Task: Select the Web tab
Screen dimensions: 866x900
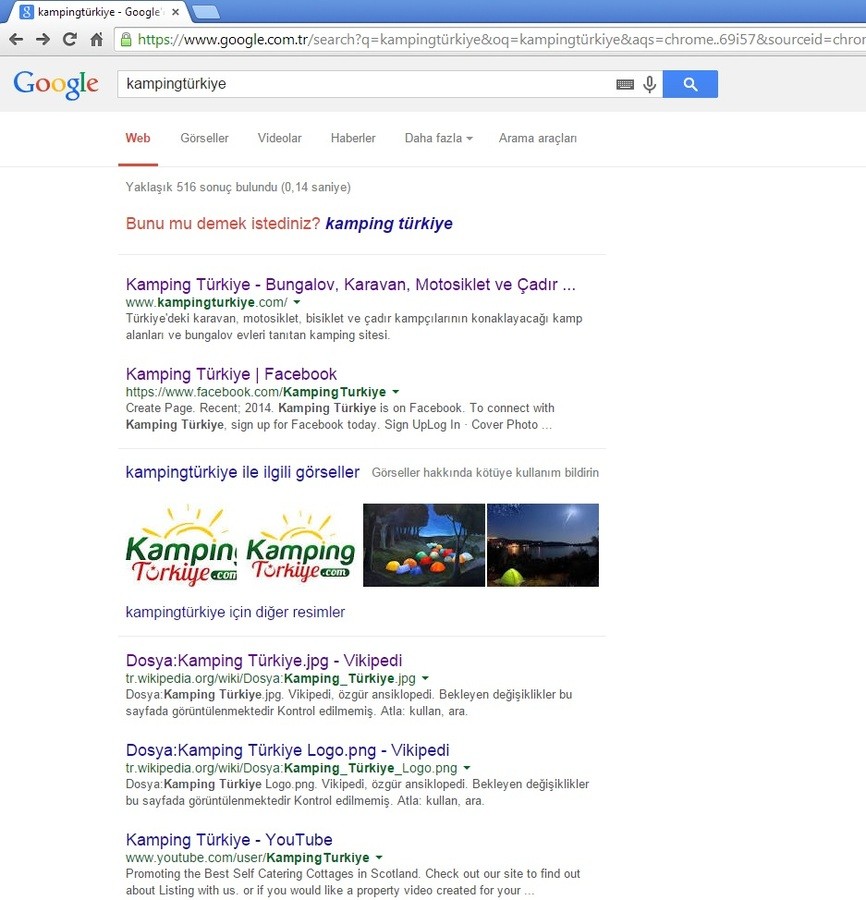Action: tap(138, 138)
